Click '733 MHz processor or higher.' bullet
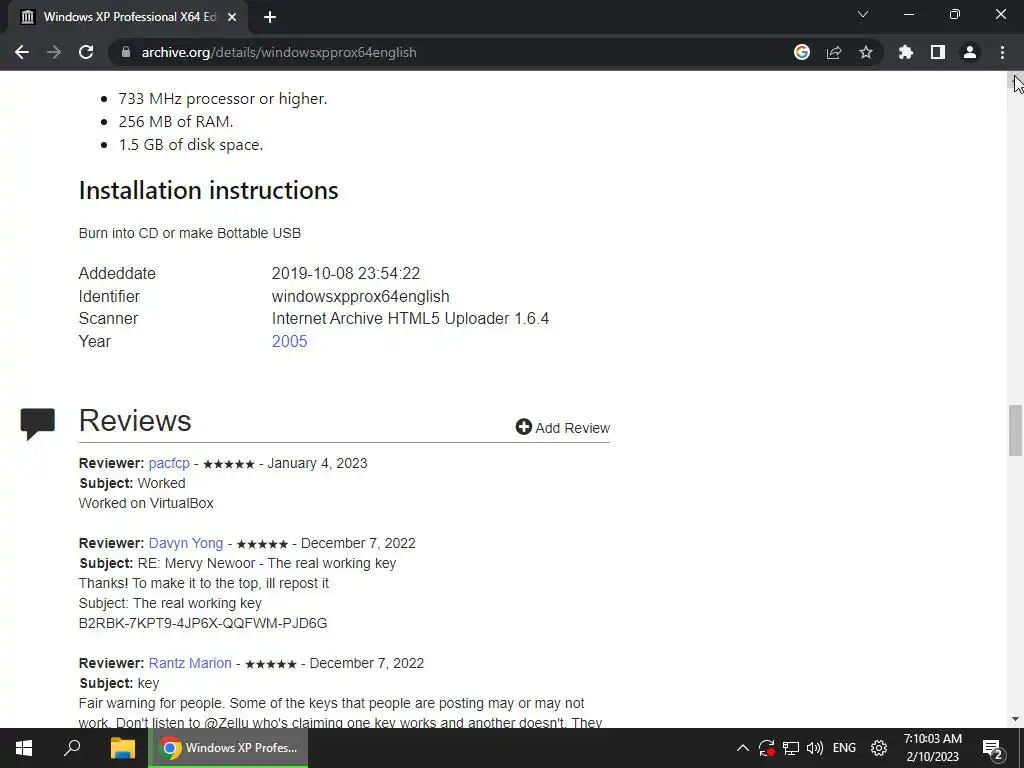The image size is (1024, 768). point(223,99)
